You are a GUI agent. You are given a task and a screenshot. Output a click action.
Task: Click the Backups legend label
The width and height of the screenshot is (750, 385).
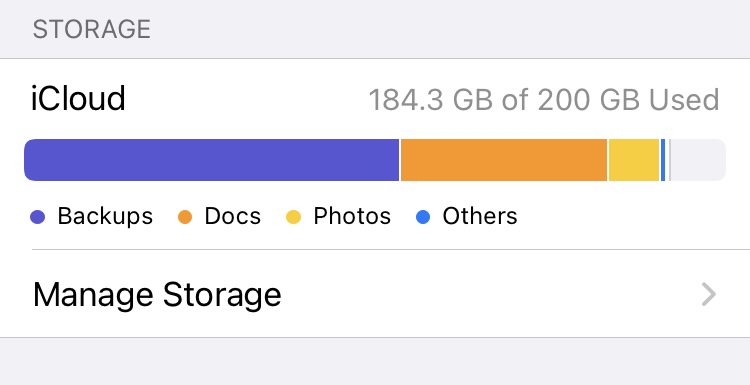[105, 216]
